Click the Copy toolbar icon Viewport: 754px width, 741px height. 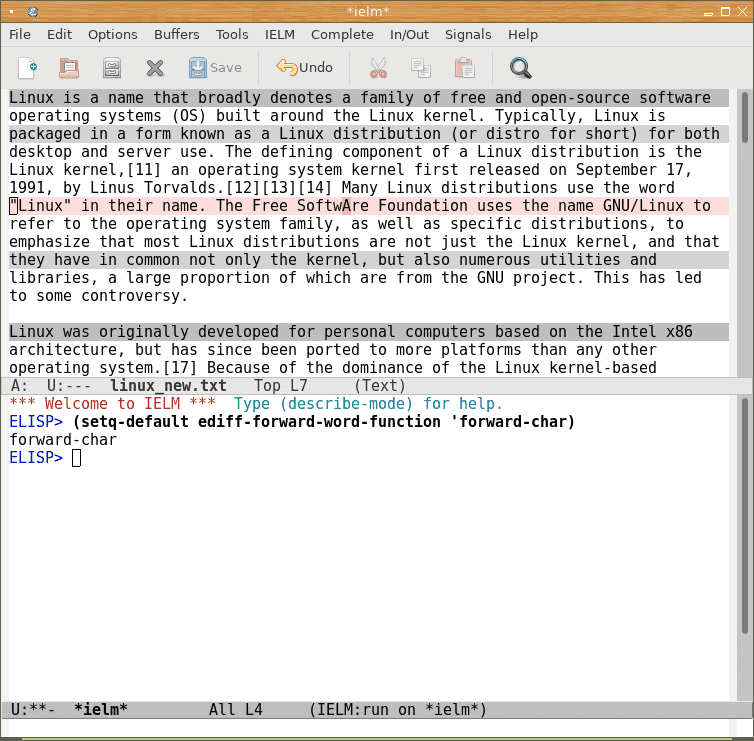tap(421, 68)
